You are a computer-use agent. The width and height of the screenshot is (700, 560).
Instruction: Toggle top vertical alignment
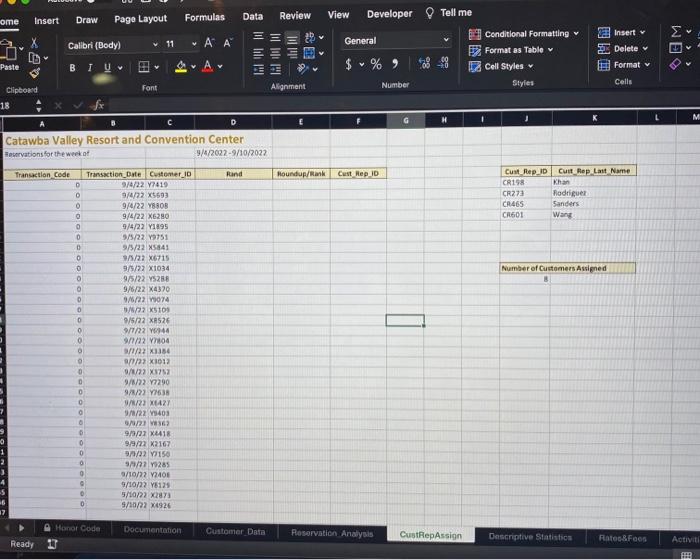click(258, 36)
